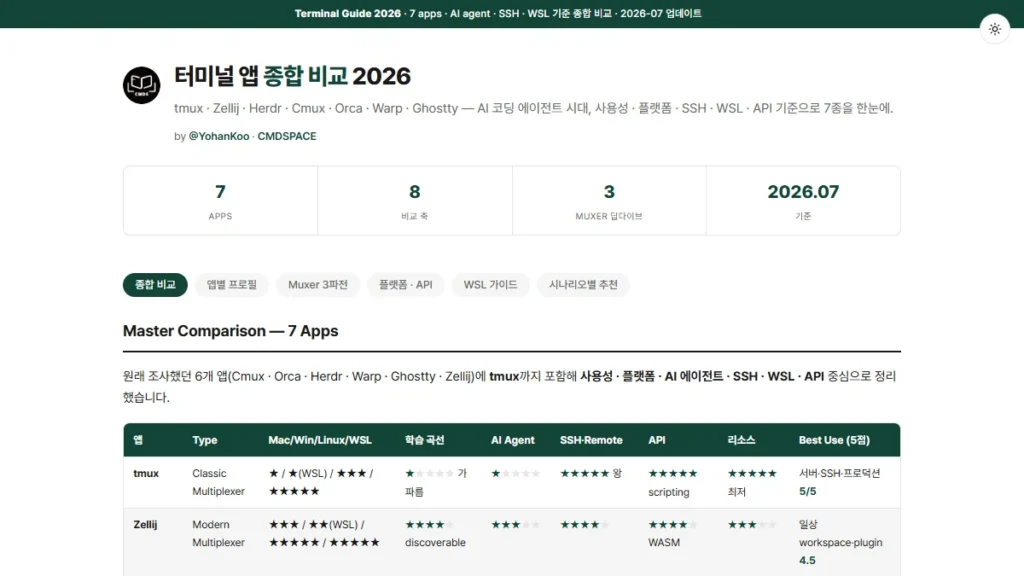Click the tmux 리소스 최저 cell

752,483
